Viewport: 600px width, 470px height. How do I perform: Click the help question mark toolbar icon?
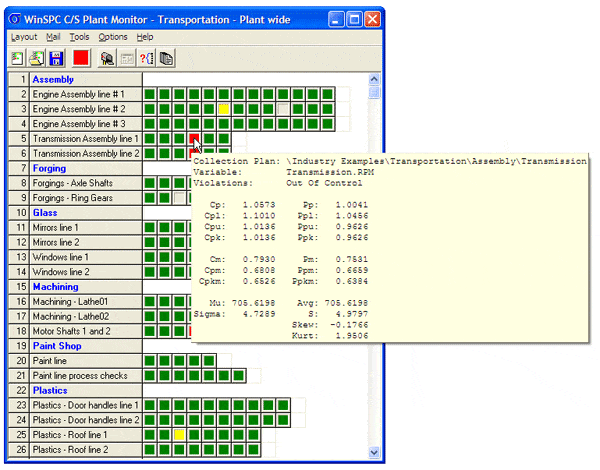coord(146,57)
